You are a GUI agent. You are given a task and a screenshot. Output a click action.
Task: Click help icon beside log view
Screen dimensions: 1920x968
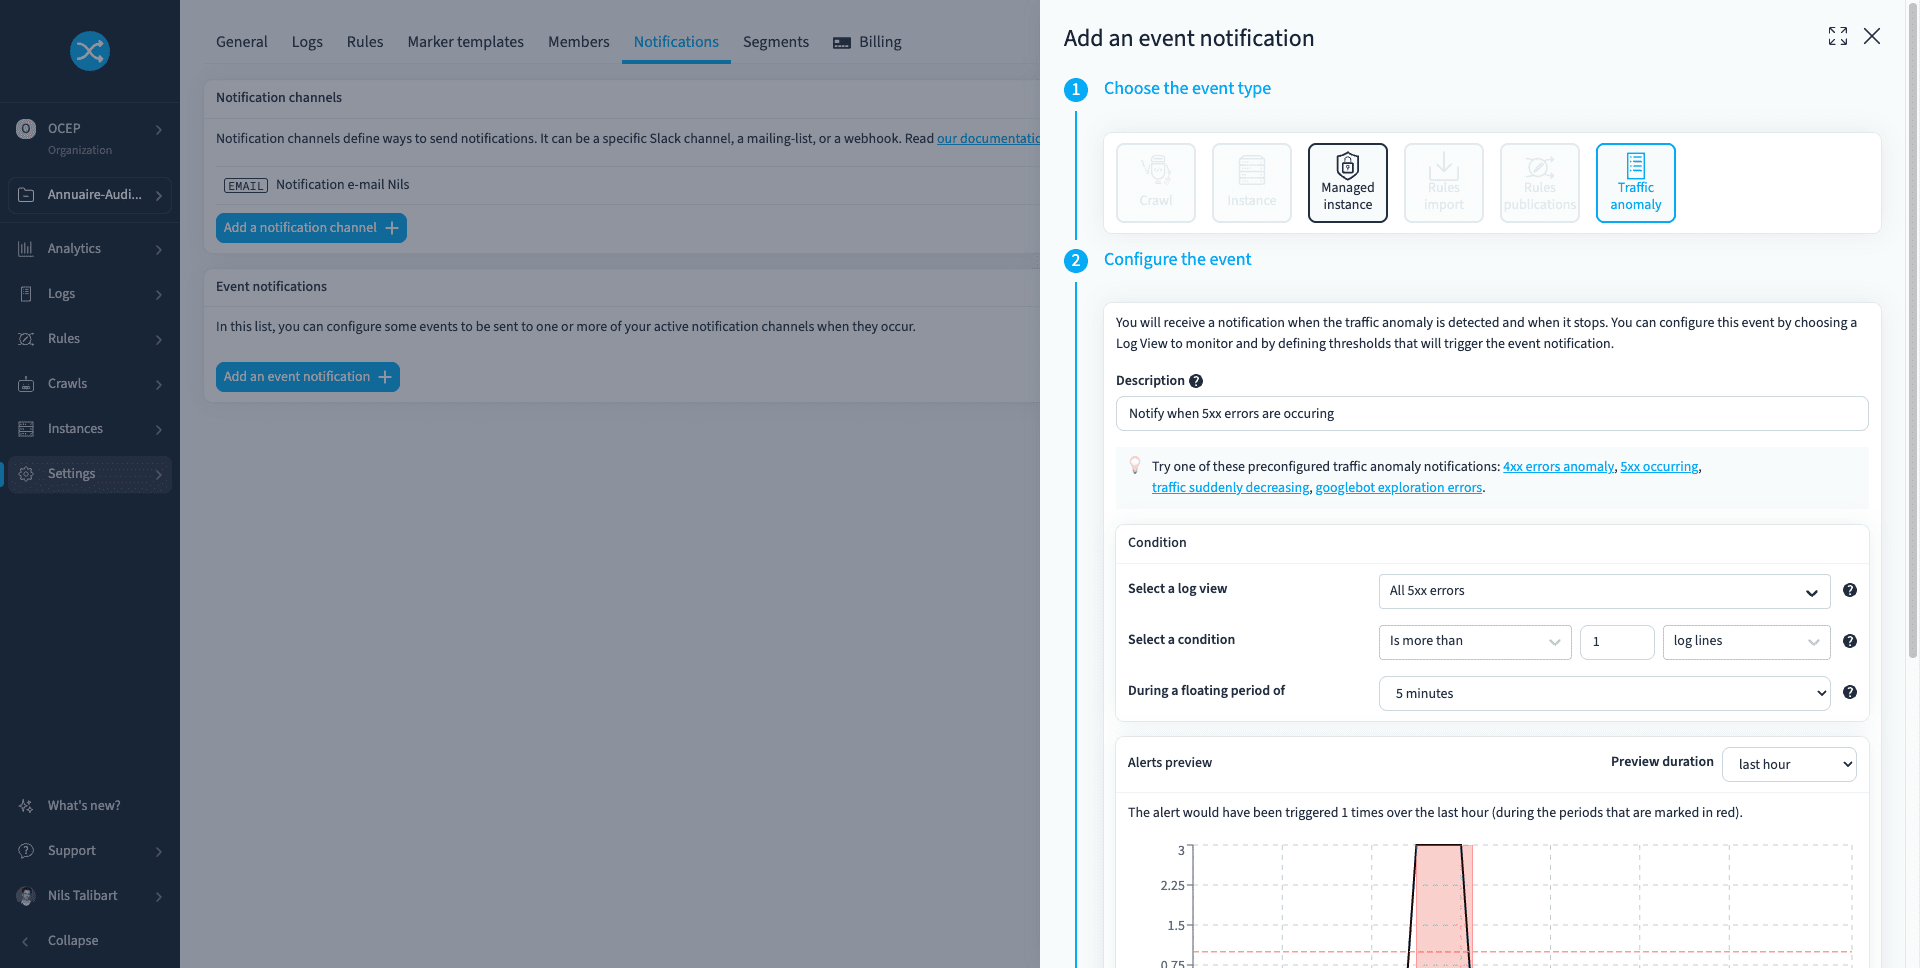pos(1849,591)
